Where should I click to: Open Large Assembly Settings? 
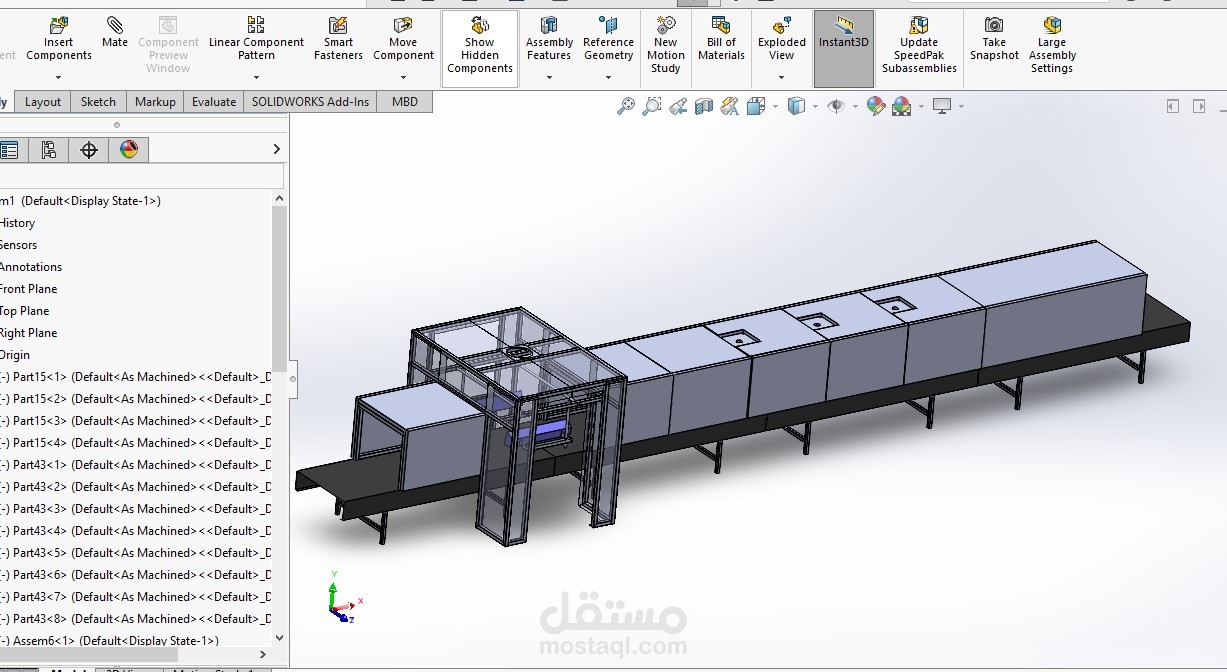[x=1052, y=45]
